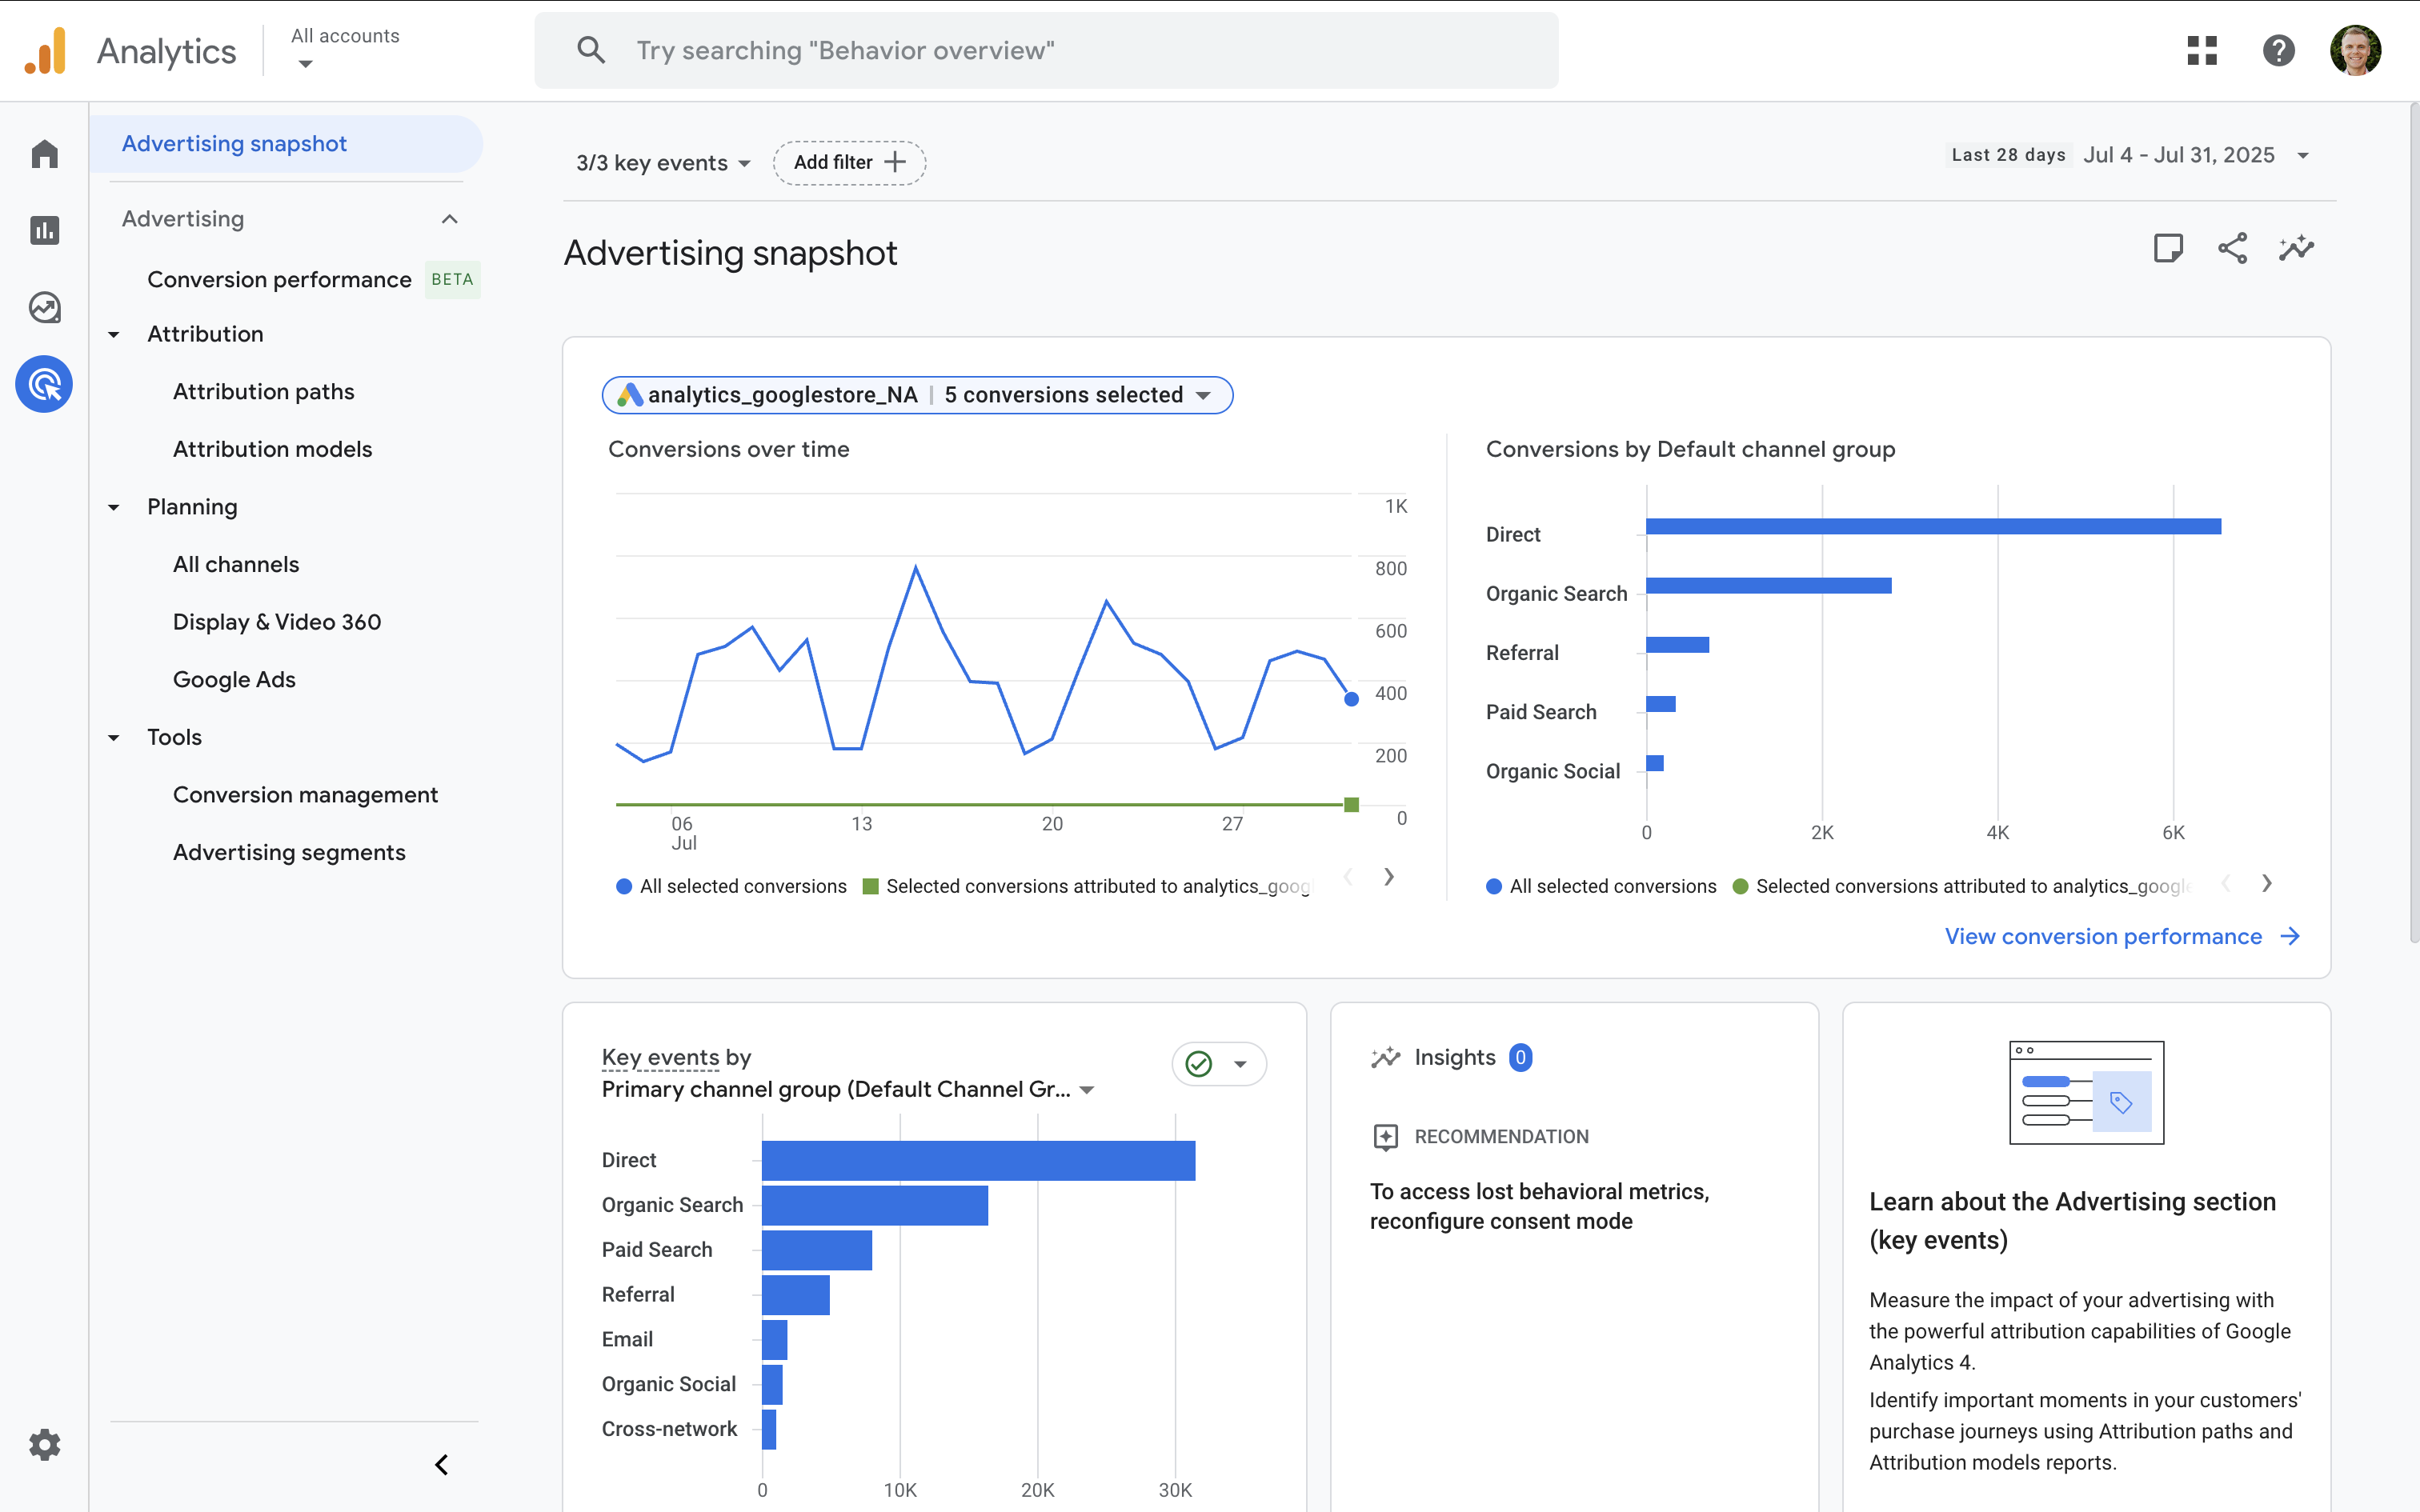Collapse the Attribution tree group
Screen dimensions: 2420x1512
tap(114, 335)
